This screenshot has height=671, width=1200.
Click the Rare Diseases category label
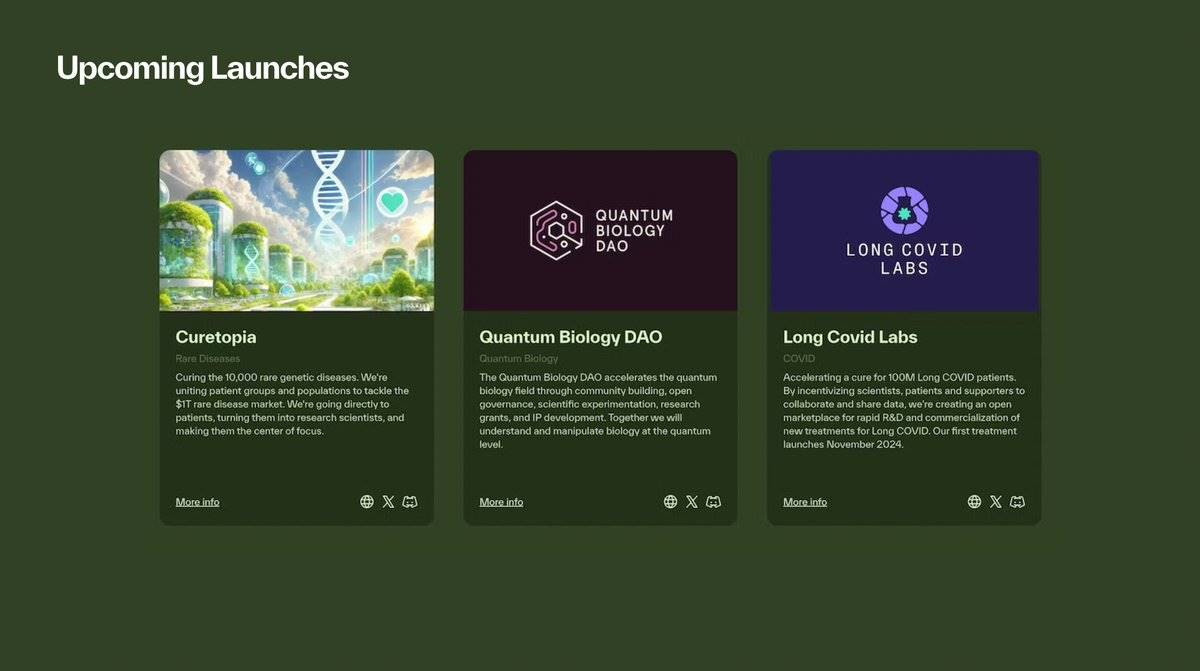tap(208, 358)
